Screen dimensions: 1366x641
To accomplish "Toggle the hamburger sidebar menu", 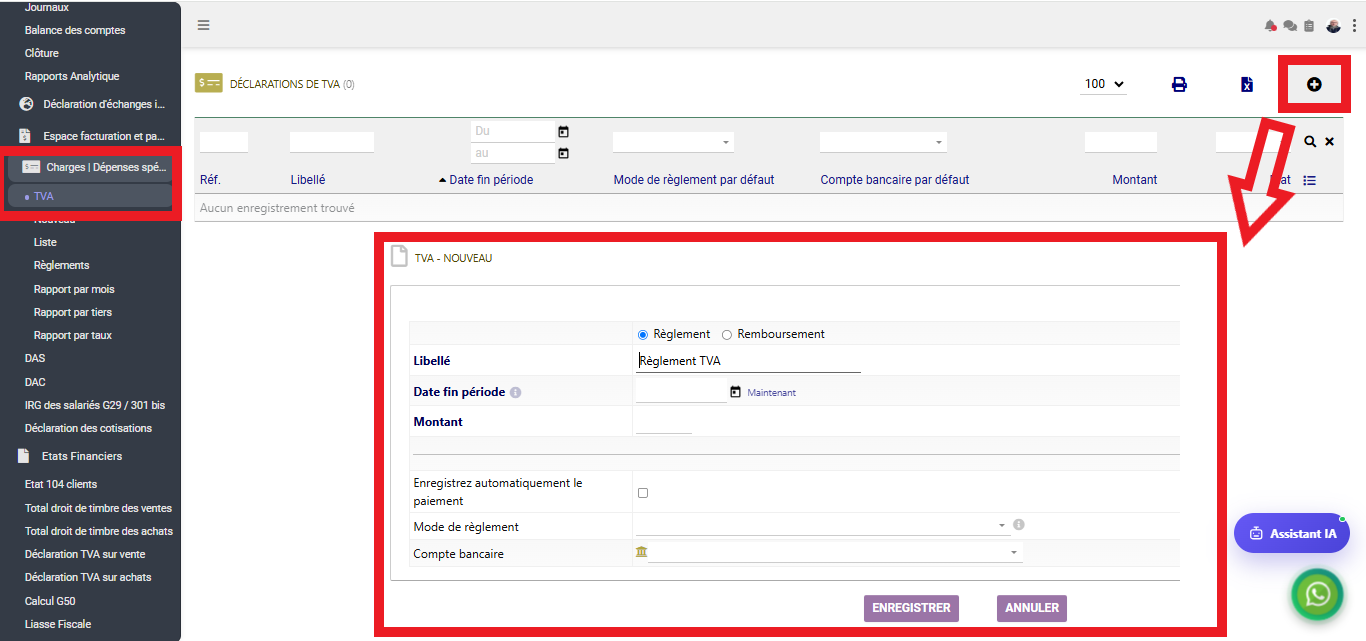I will 204,25.
